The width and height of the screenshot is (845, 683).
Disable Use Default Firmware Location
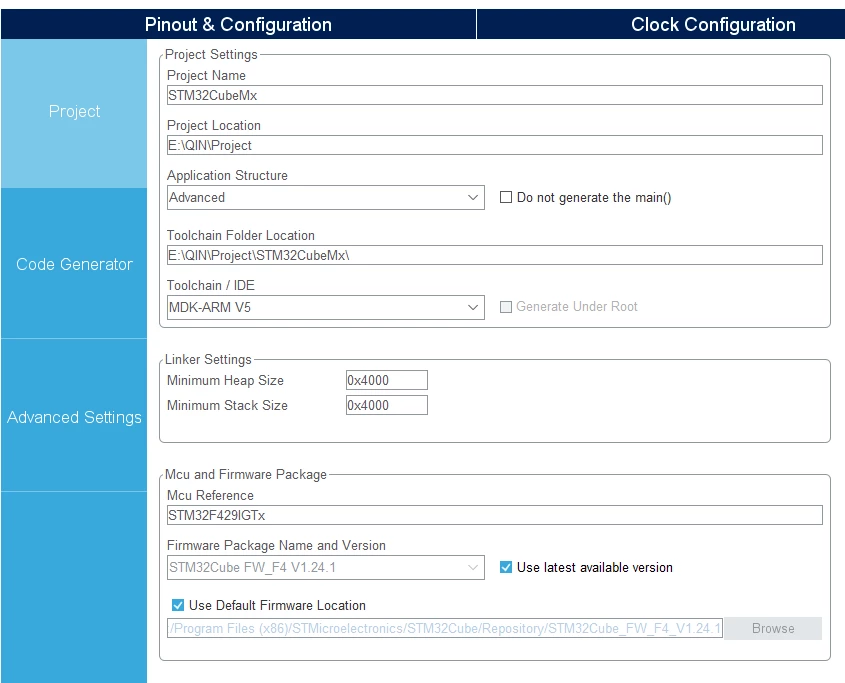(x=178, y=605)
